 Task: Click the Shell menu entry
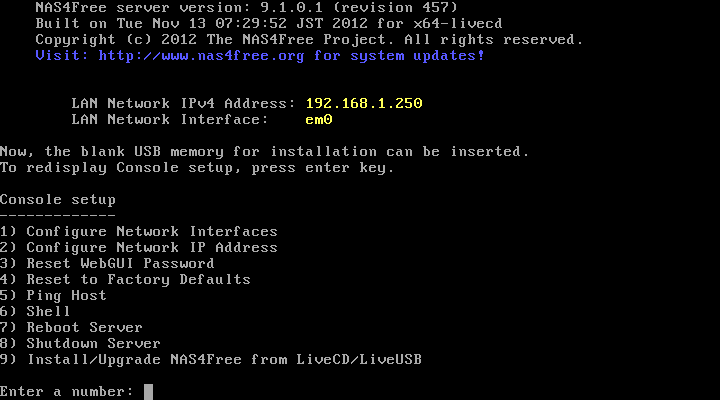click(x=35, y=311)
